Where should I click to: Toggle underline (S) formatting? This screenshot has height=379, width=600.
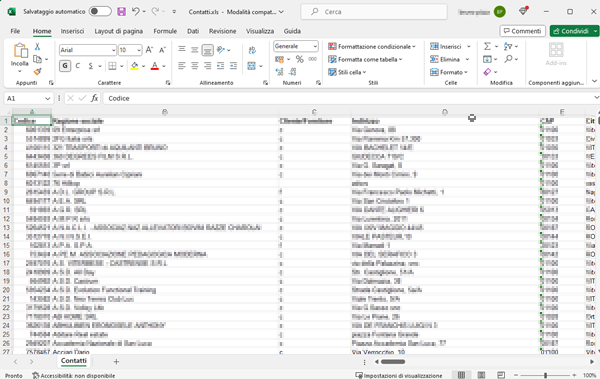click(91, 66)
